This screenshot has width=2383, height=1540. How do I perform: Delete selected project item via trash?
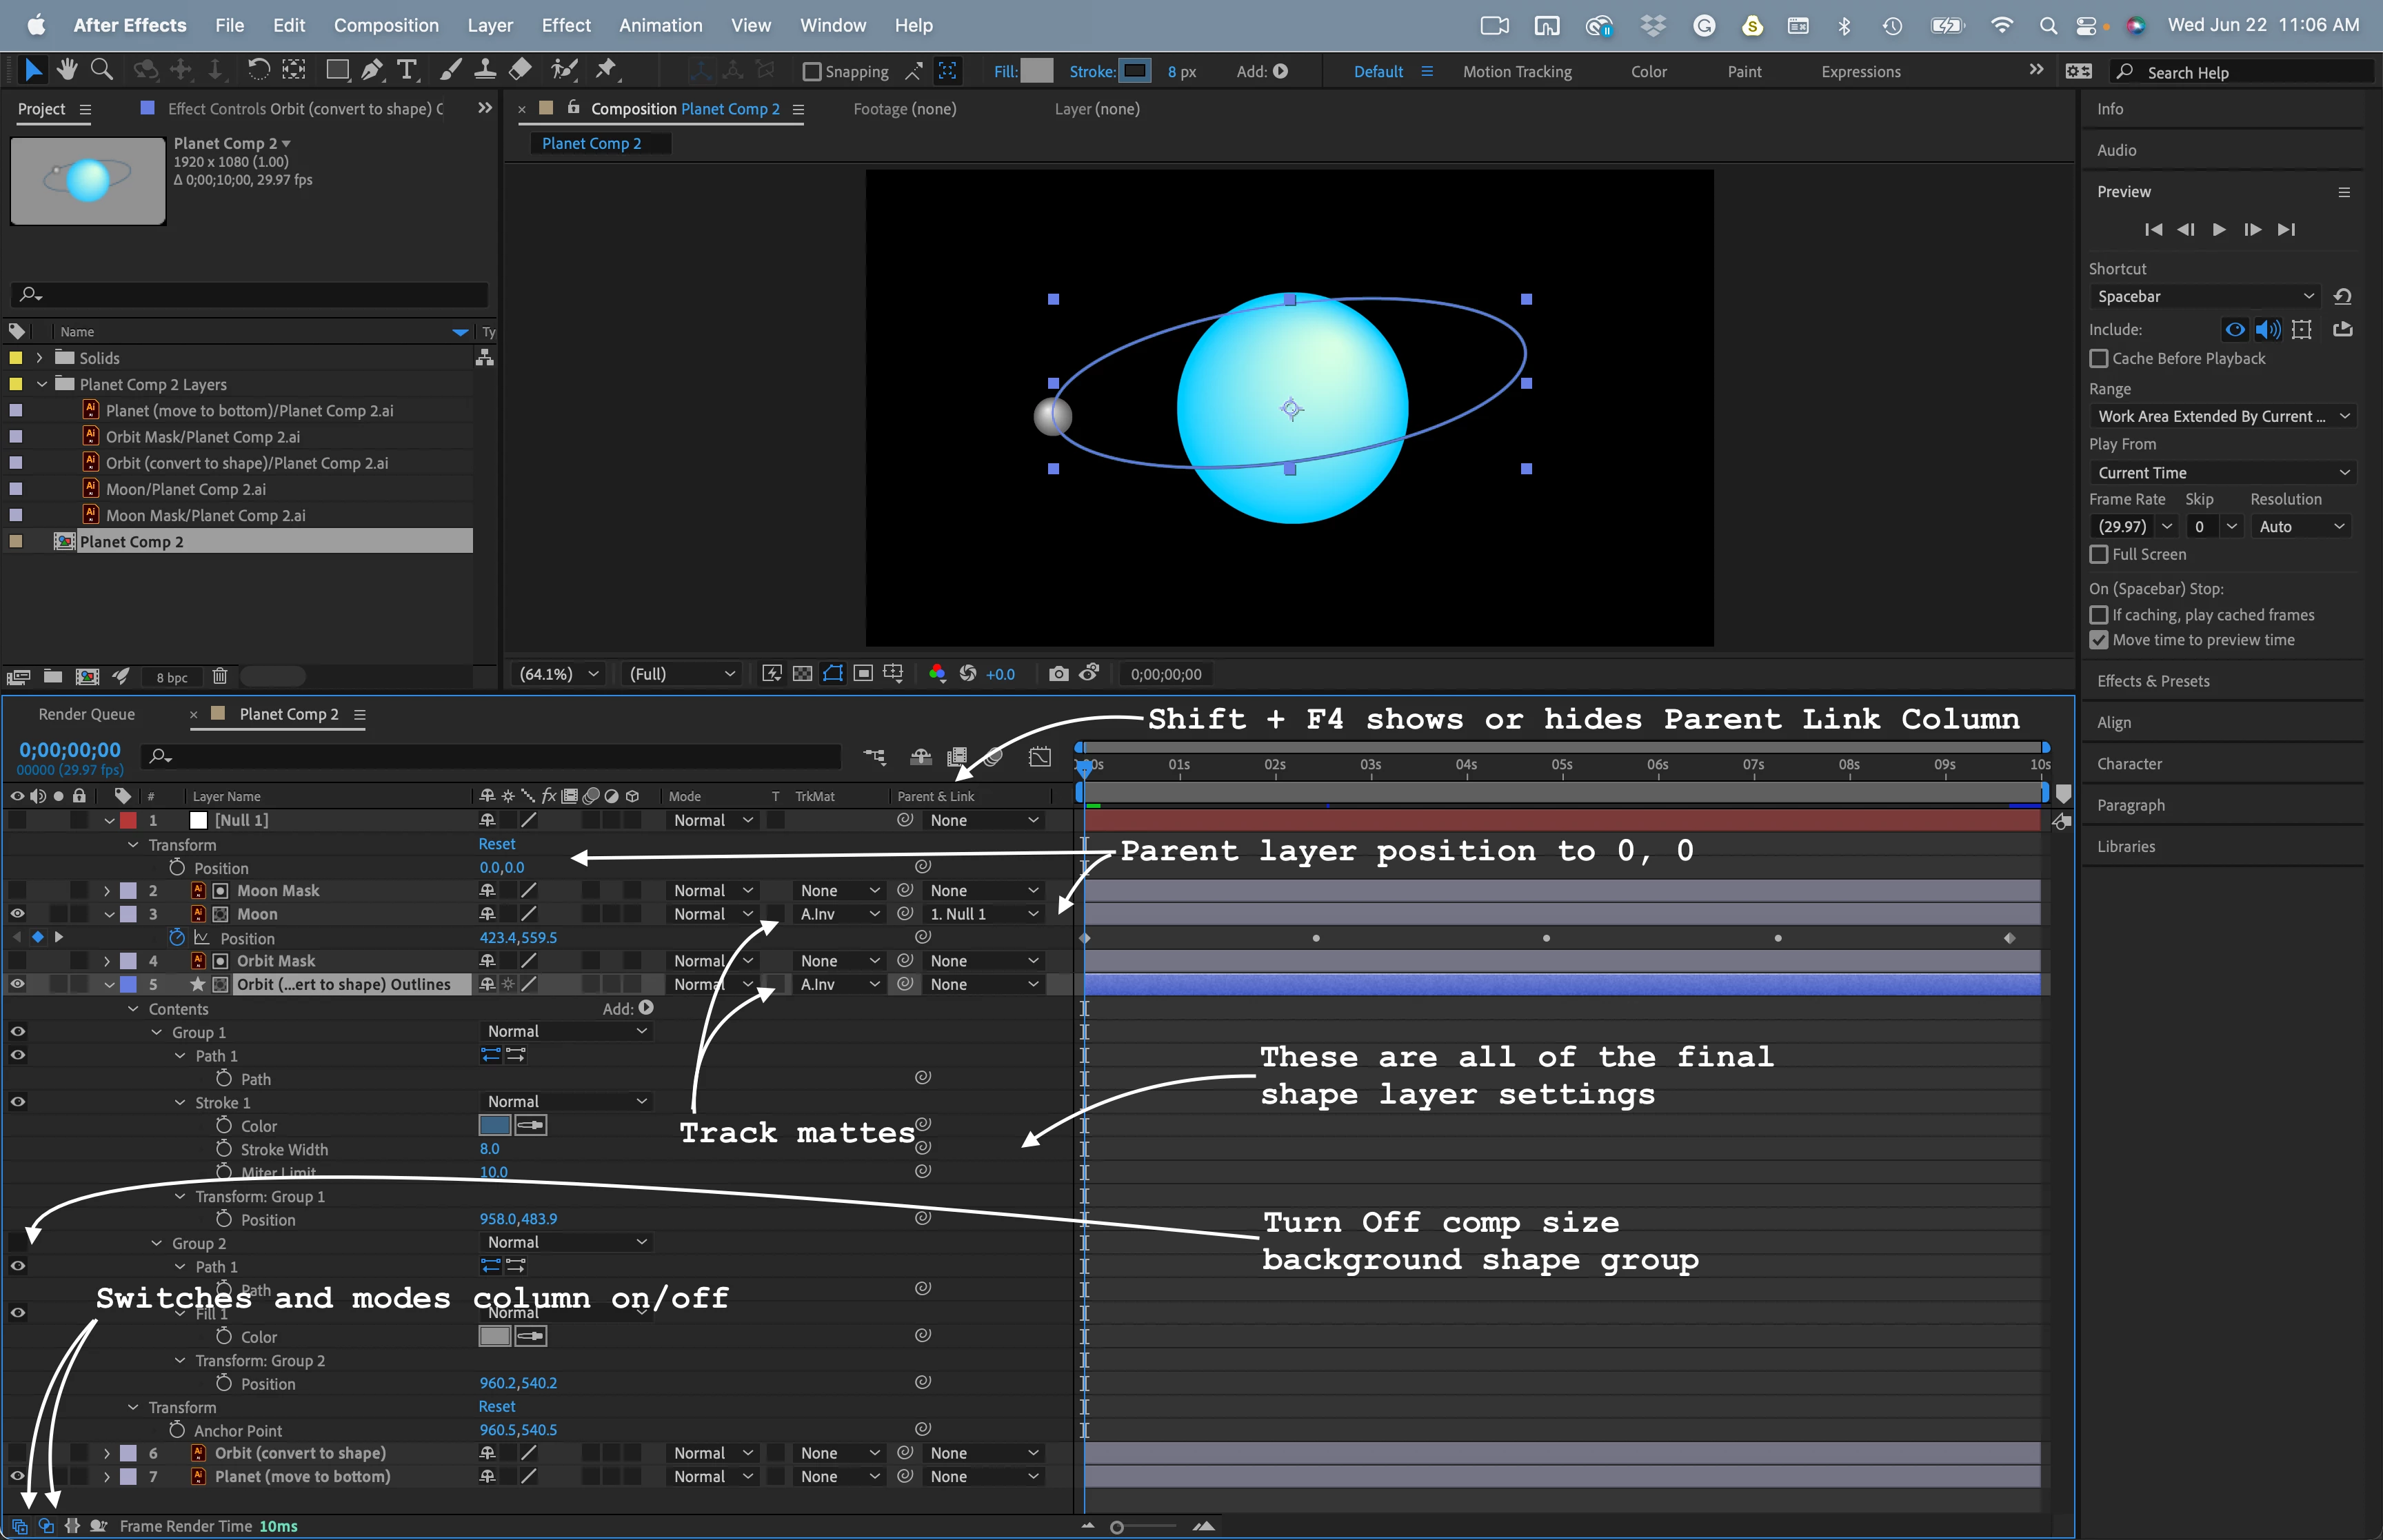point(220,677)
